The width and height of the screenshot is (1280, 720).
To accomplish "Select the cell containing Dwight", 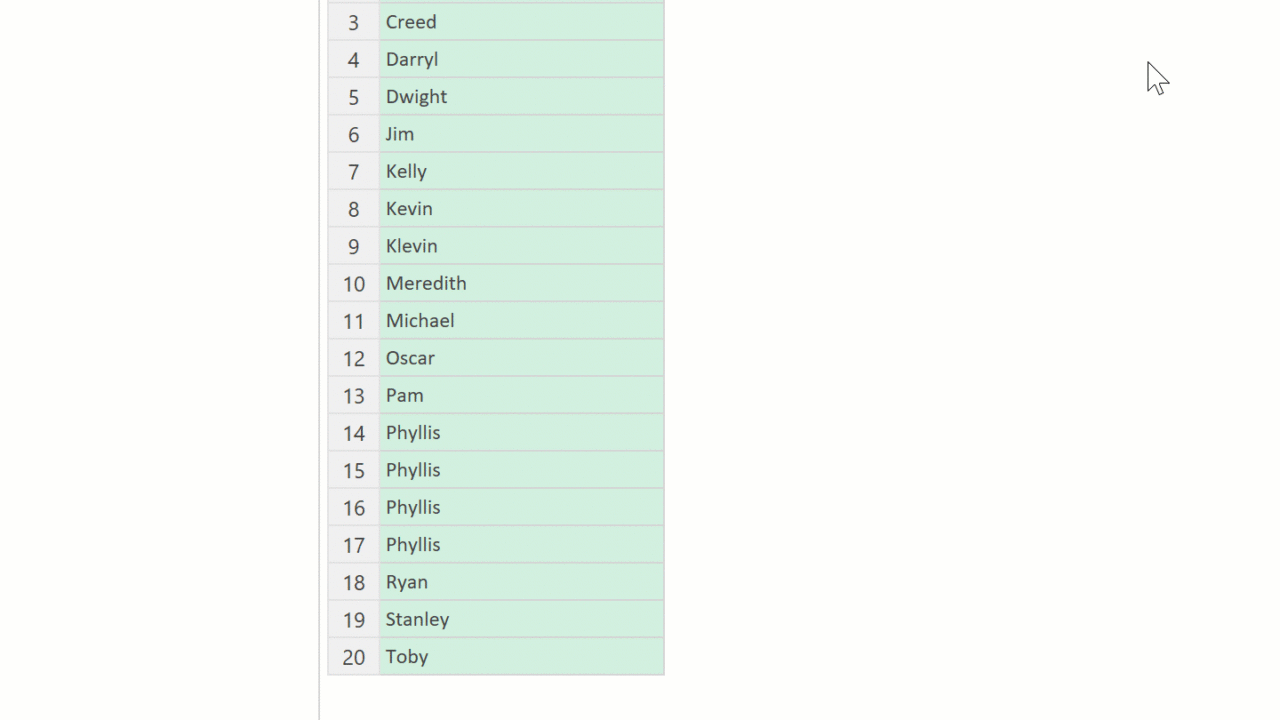I will 521,97.
